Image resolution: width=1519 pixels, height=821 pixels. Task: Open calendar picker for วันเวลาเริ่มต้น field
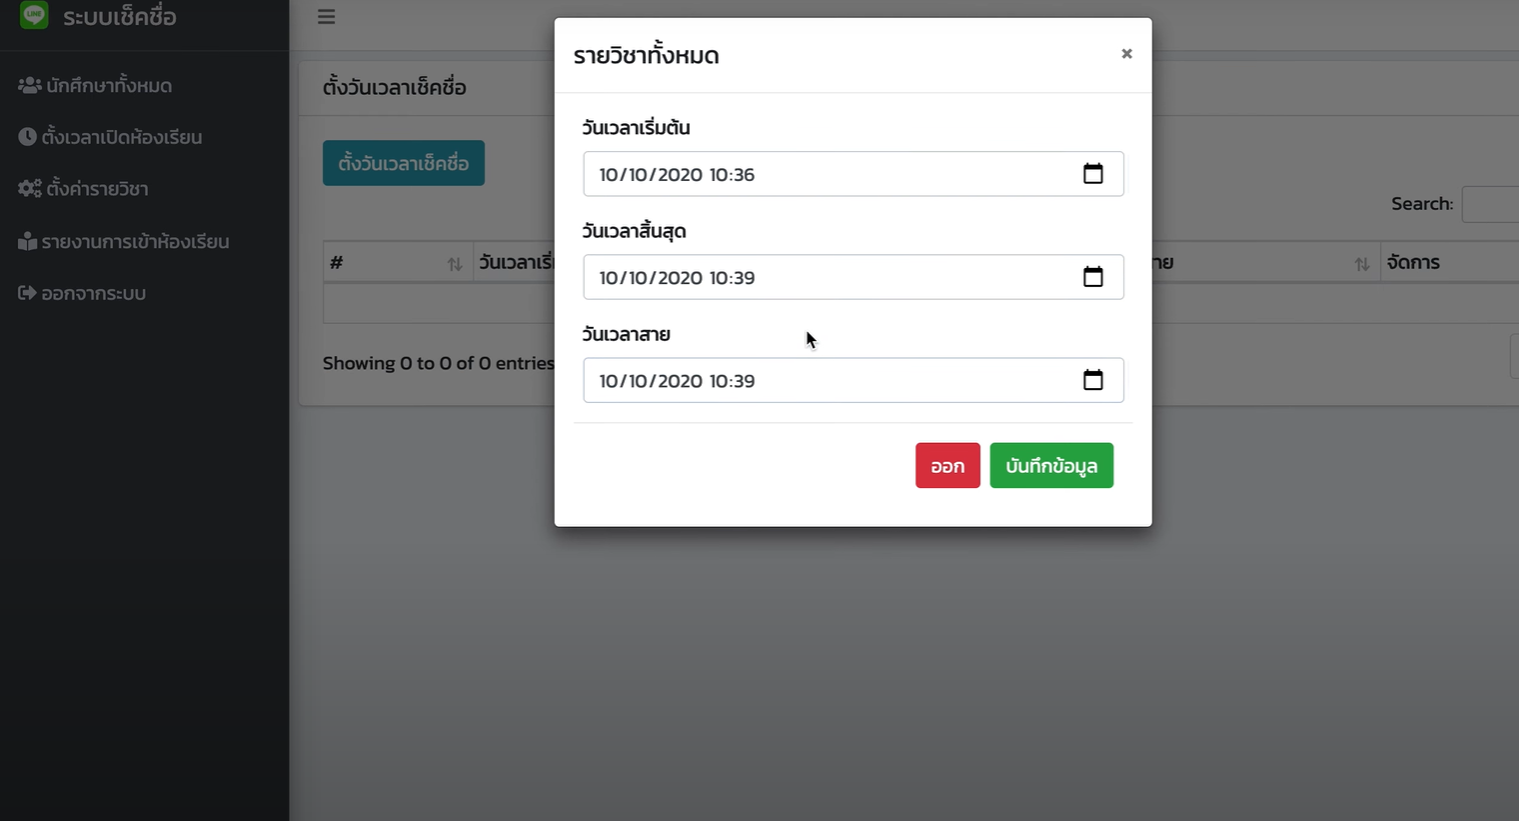pyautogui.click(x=1093, y=174)
